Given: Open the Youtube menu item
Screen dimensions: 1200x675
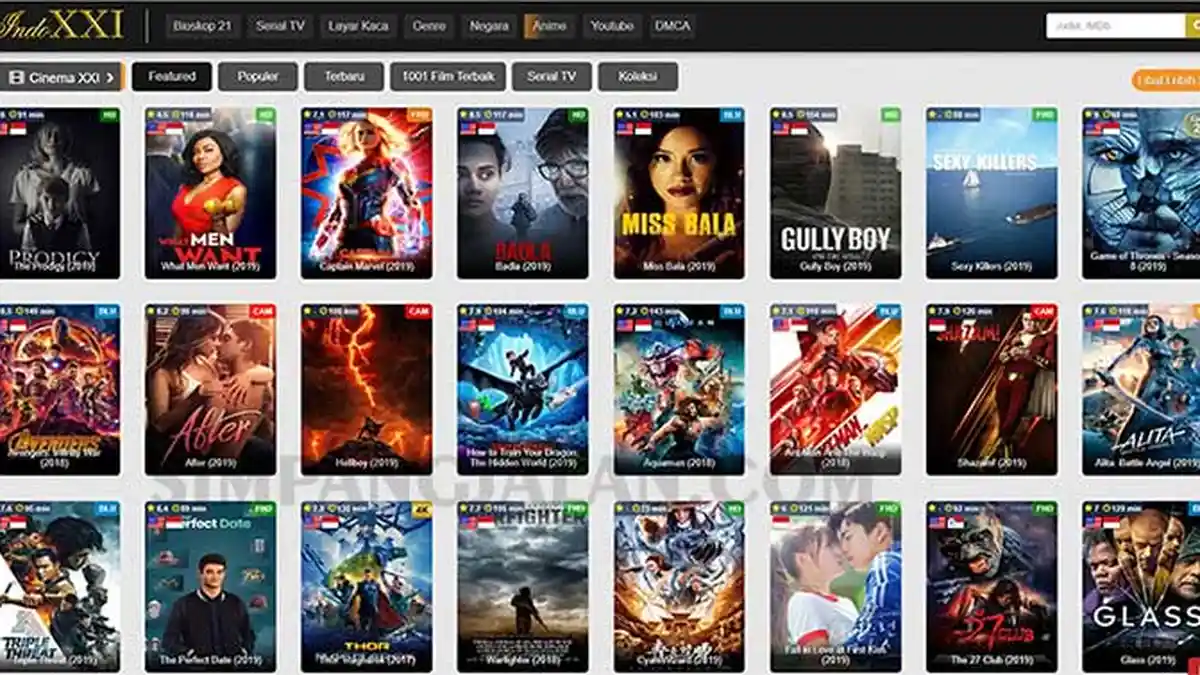Looking at the screenshot, I should (x=611, y=26).
